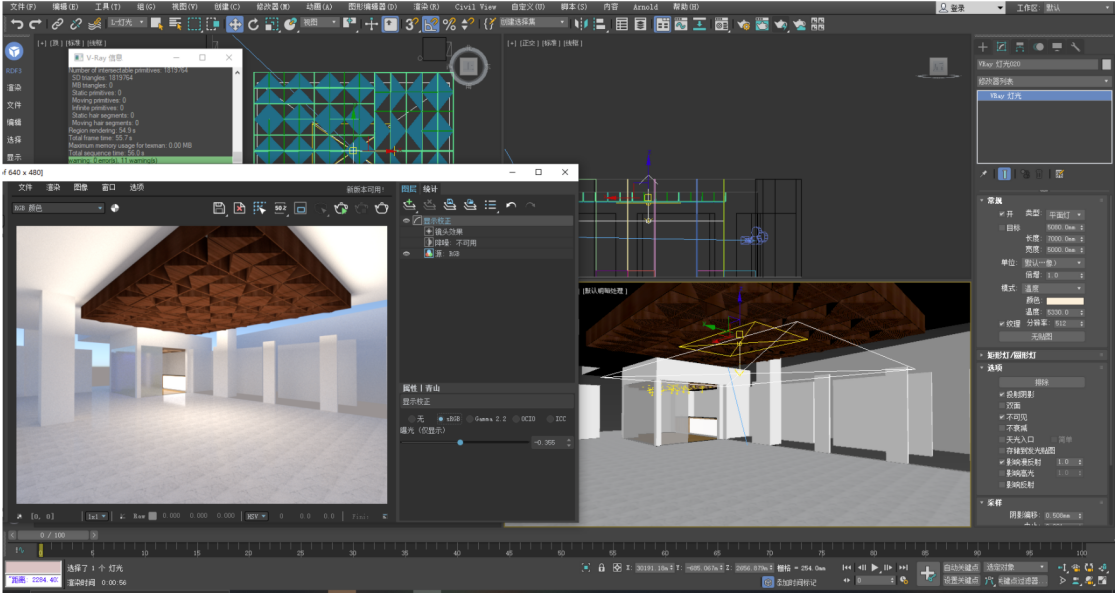Expand the 修改器列表 dropdown
The width and height of the screenshot is (1115, 593).
(1043, 81)
